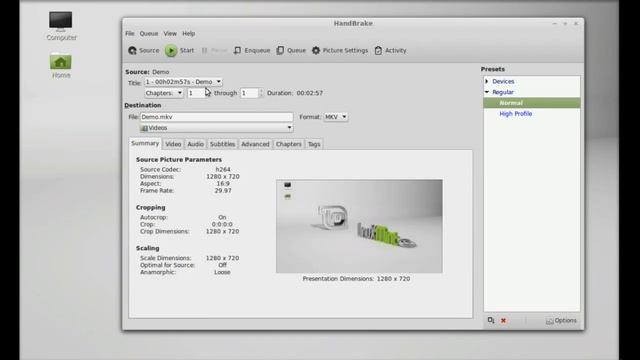Click the Frame Rate value 29.97

click(x=223, y=191)
